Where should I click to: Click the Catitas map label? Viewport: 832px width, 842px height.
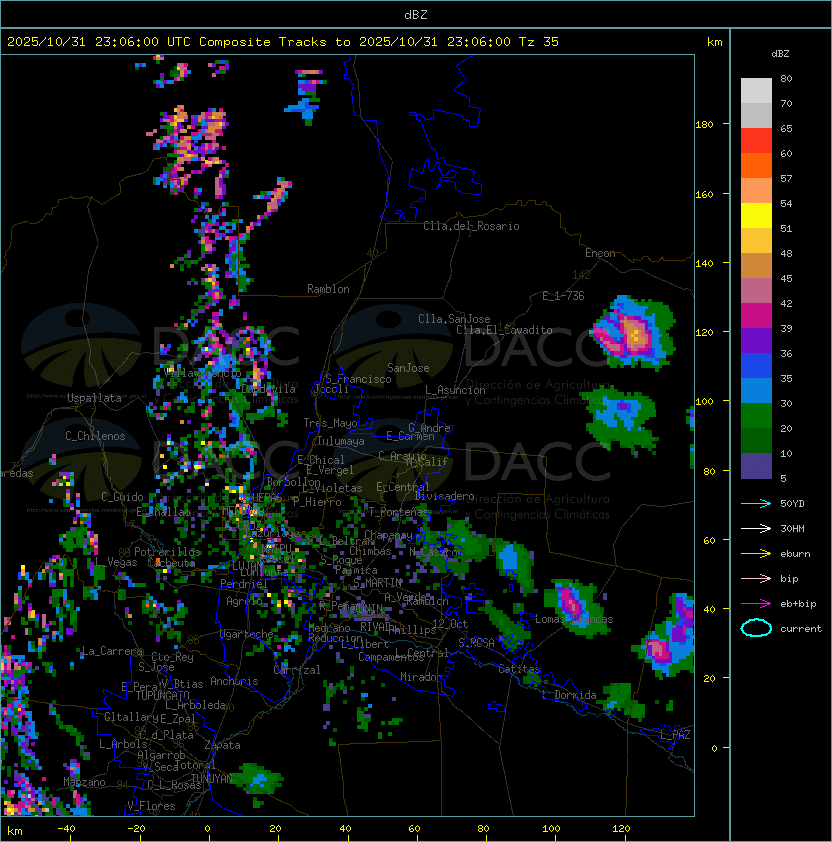(x=519, y=669)
